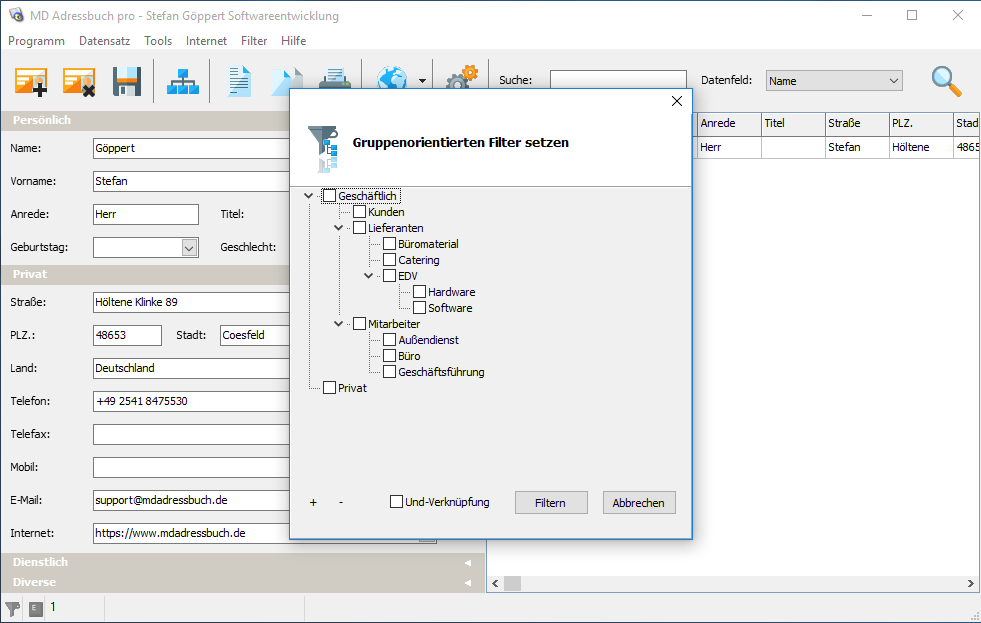981x623 pixels.
Task: Click the text document toolbar icon
Action: (x=239, y=81)
